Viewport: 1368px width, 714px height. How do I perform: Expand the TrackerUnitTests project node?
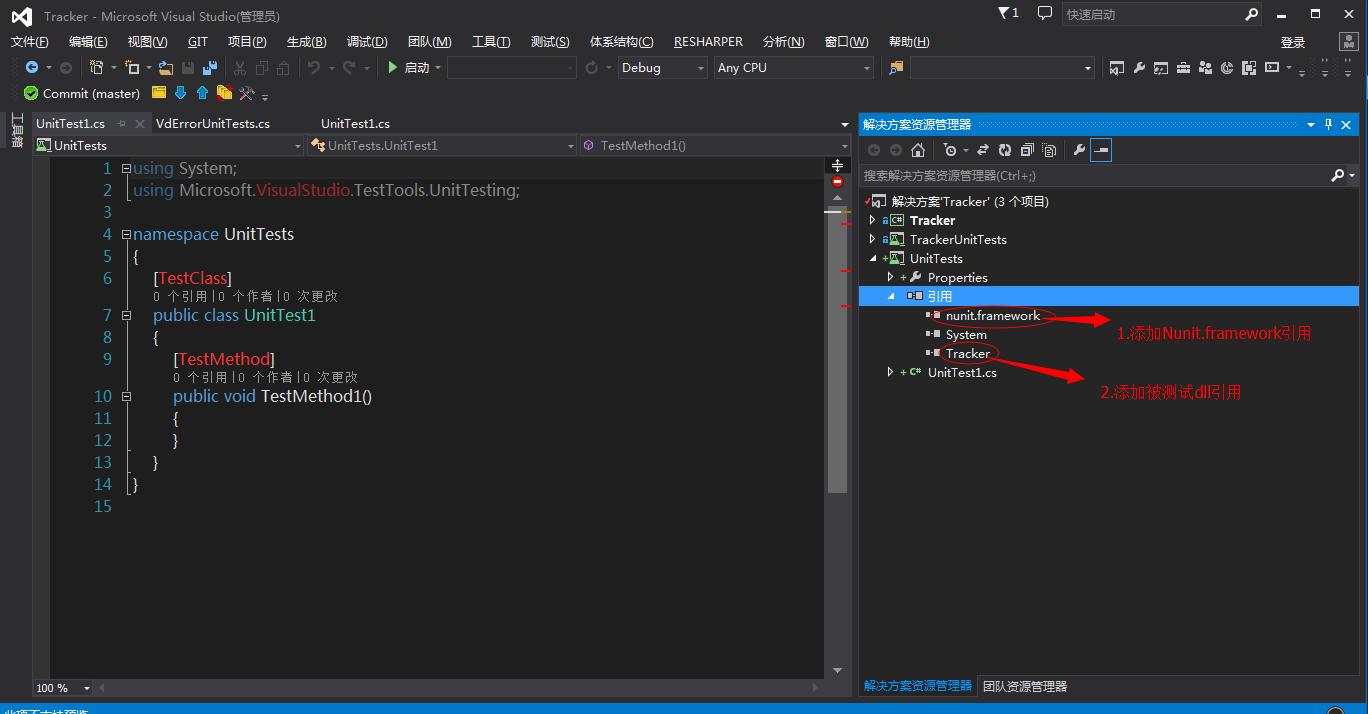[872, 239]
